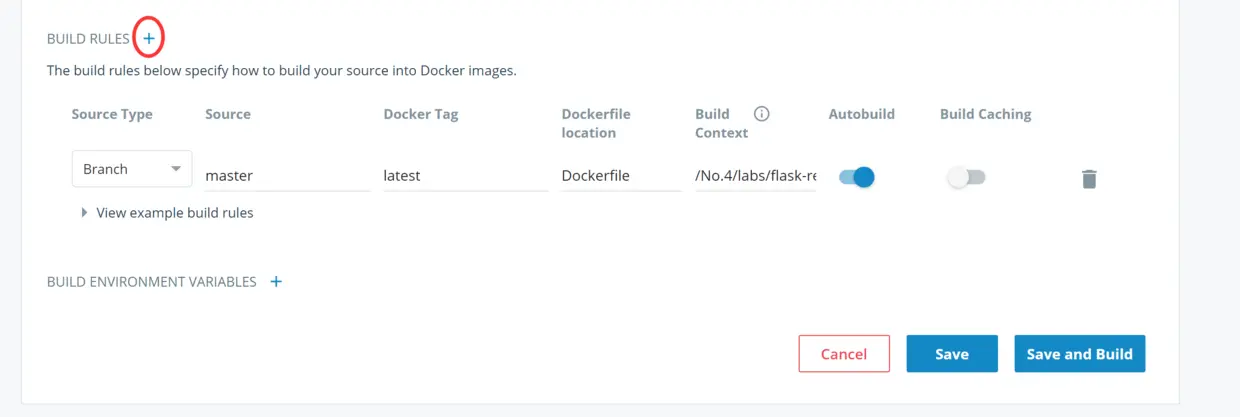Viewport: 1240px width, 417px height.
Task: Click the Docker Tag field containing latest
Action: coord(465,176)
